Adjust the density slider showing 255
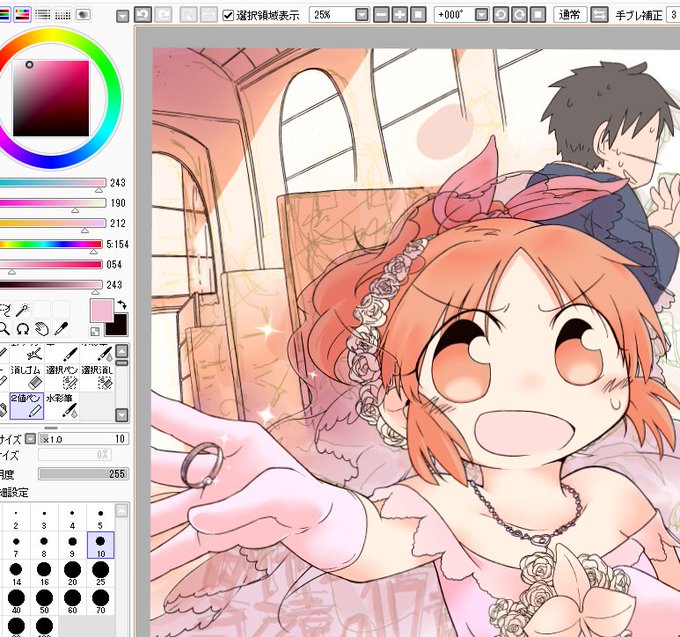The height and width of the screenshot is (637, 680). coord(83,474)
